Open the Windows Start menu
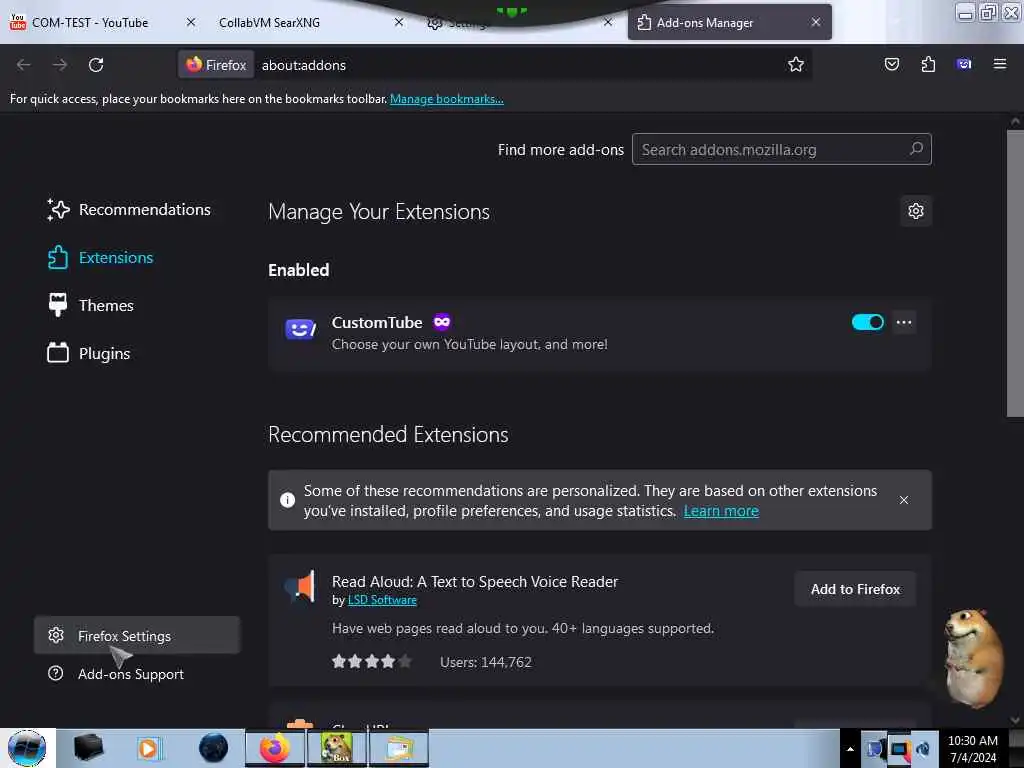1024x768 pixels. click(x=27, y=748)
